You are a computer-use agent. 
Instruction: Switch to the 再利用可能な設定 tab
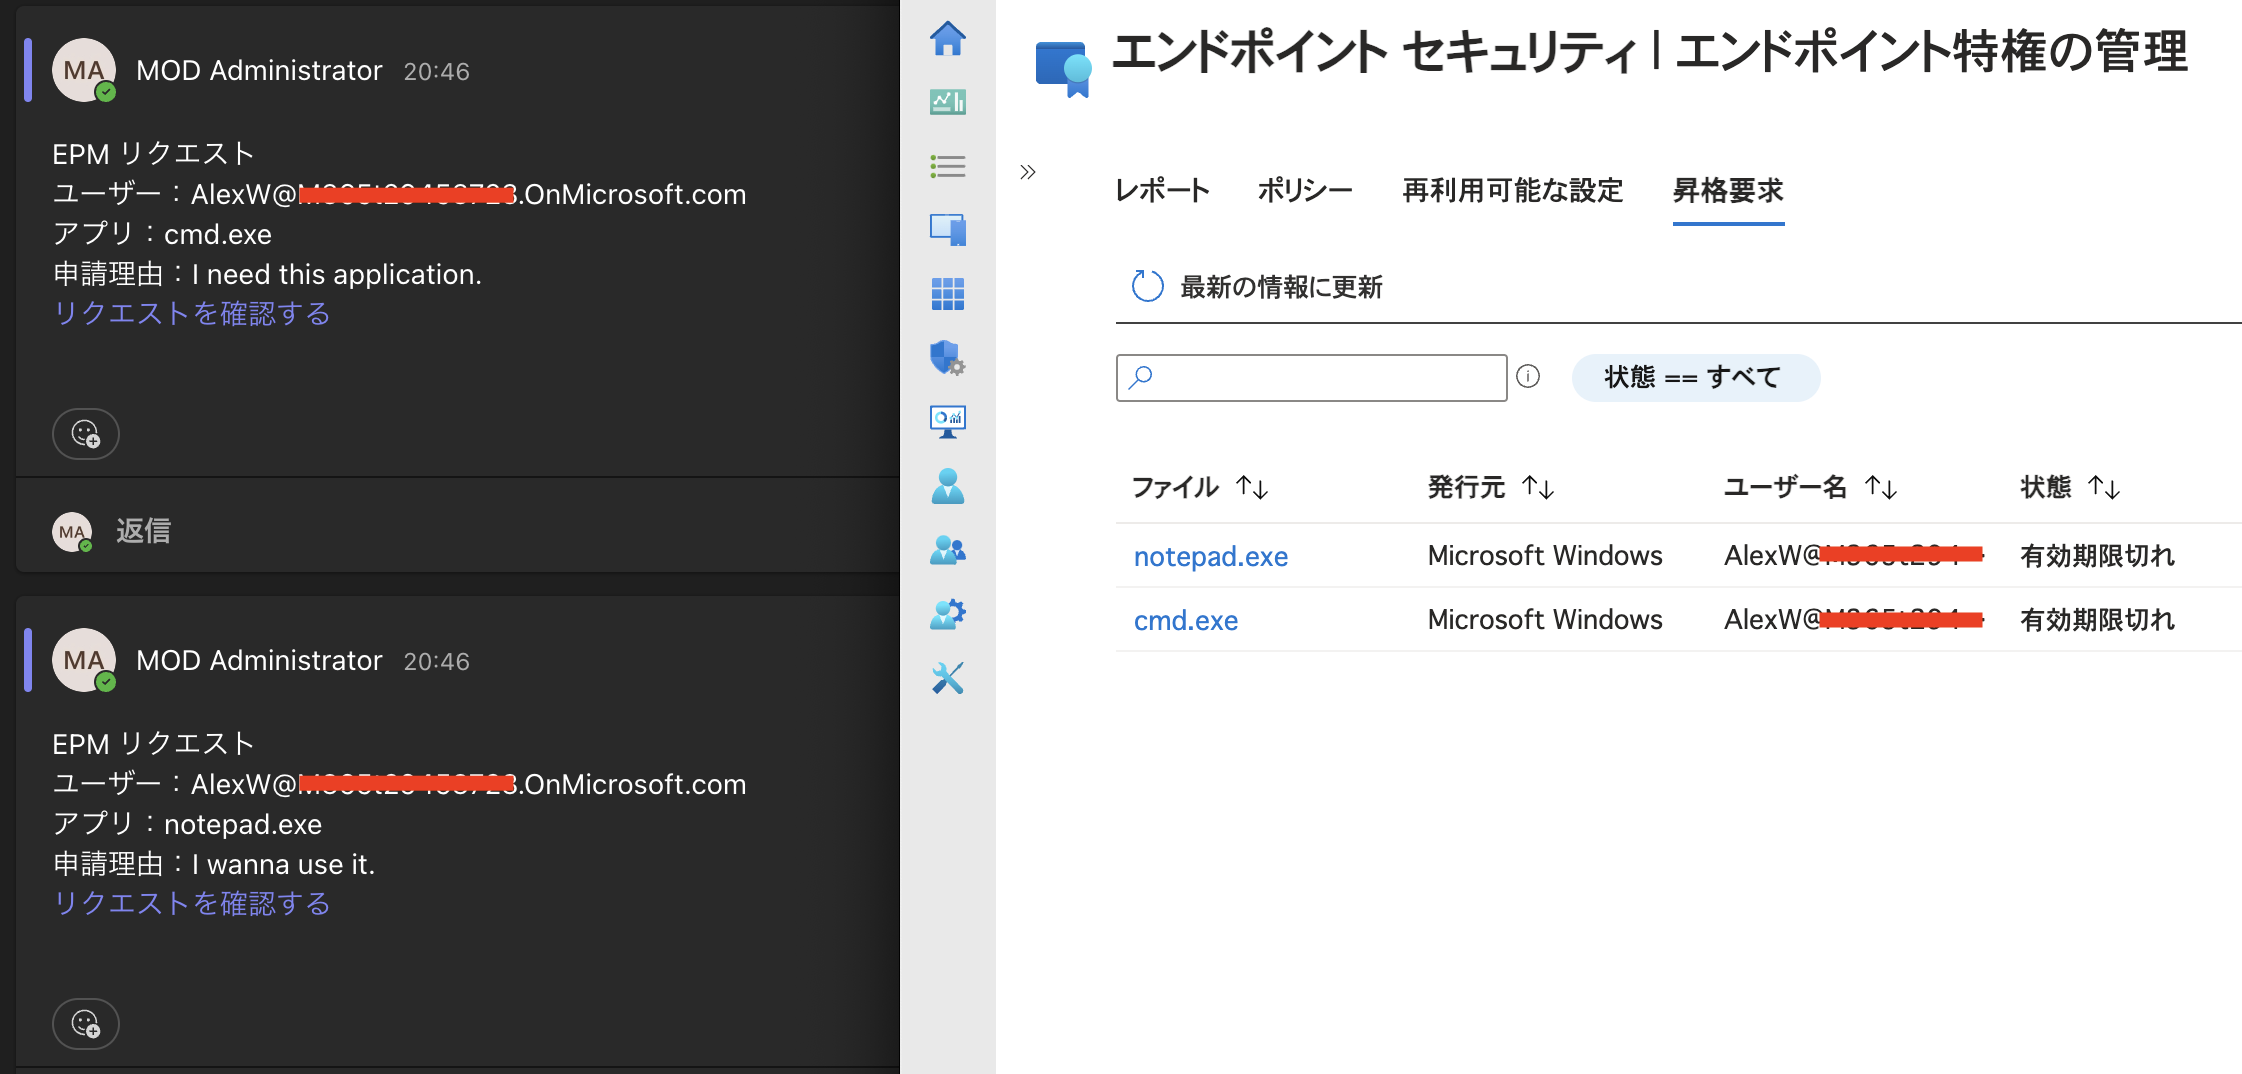tap(1512, 190)
